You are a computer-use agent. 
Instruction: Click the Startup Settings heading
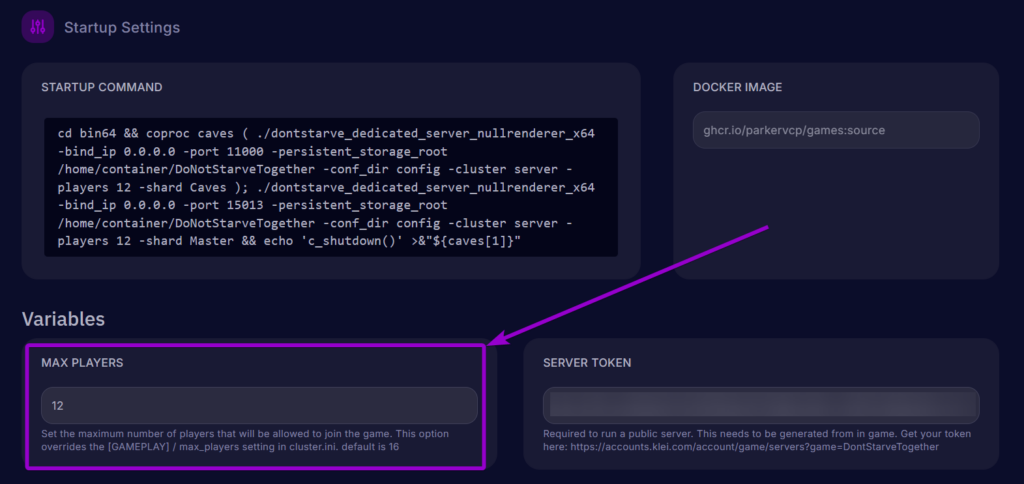[122, 28]
